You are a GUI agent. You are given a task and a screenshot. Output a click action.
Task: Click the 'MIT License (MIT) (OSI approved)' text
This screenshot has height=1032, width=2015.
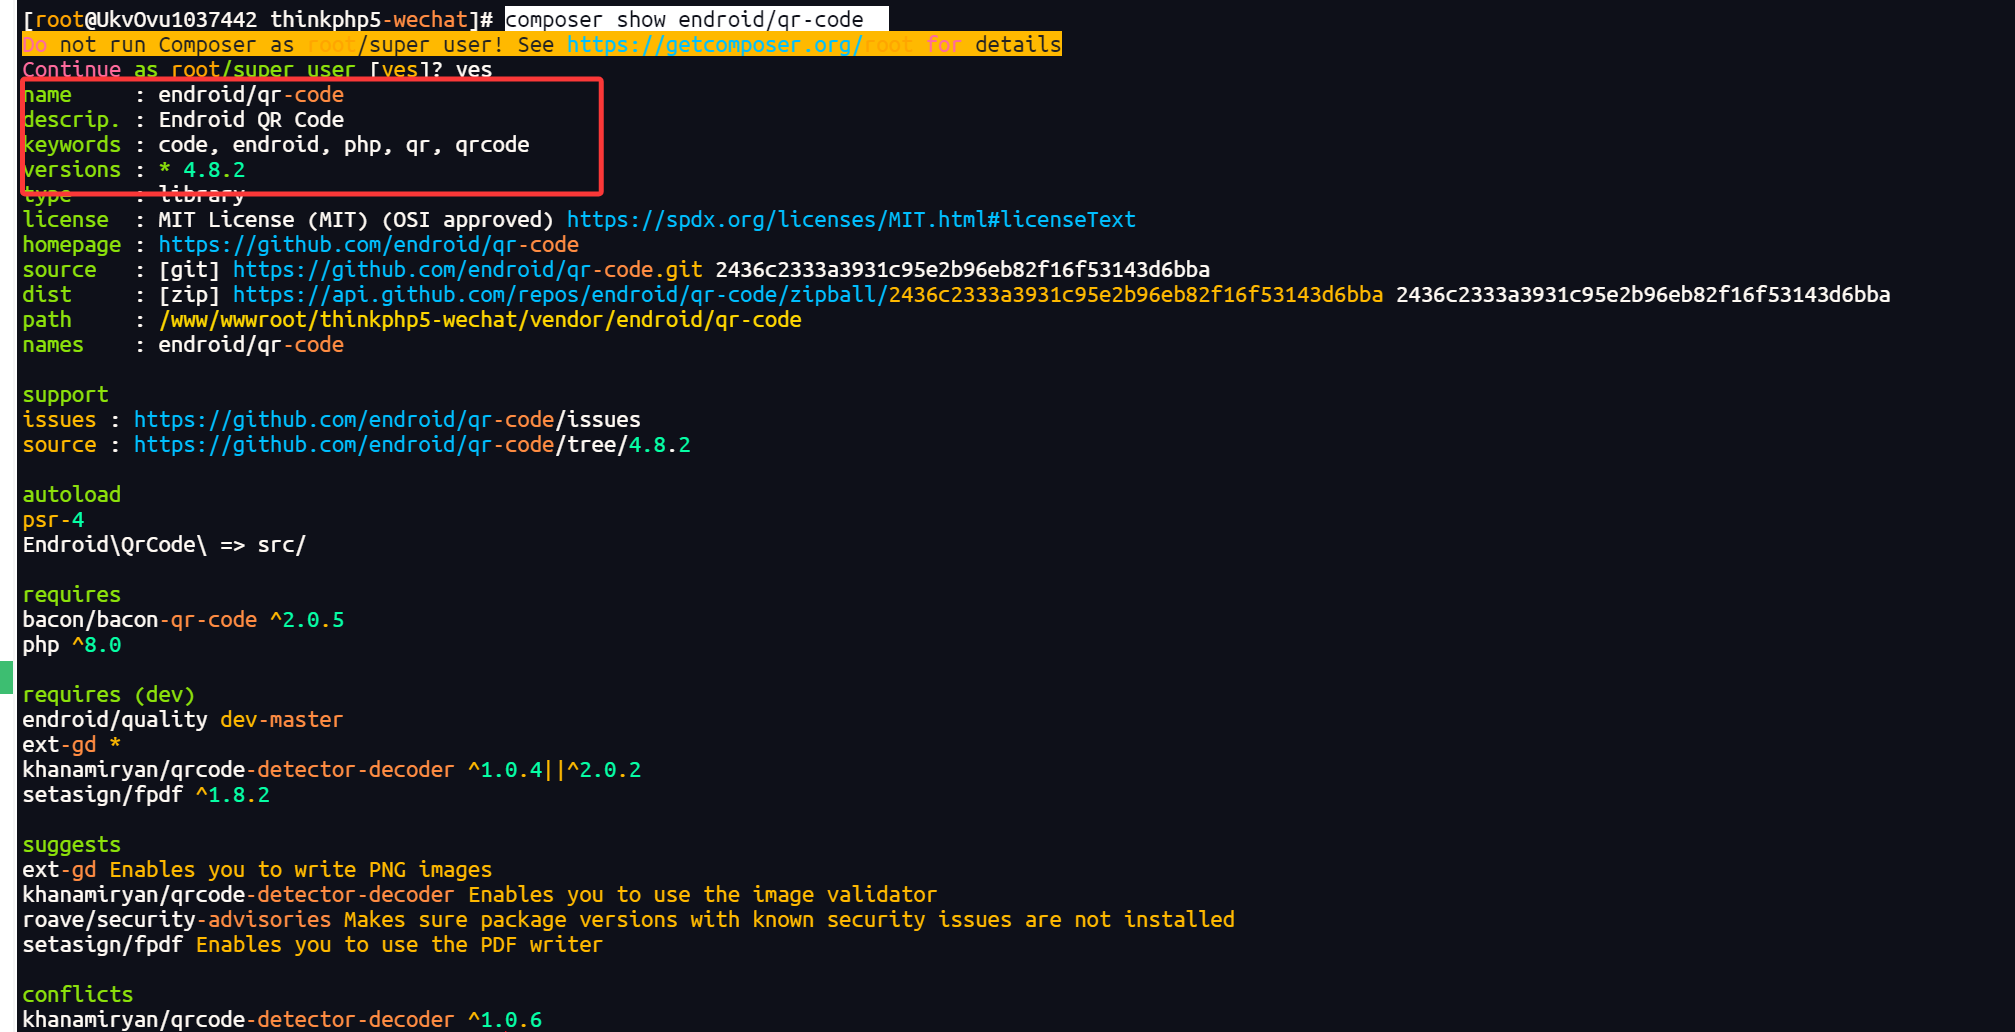pyautogui.click(x=356, y=220)
